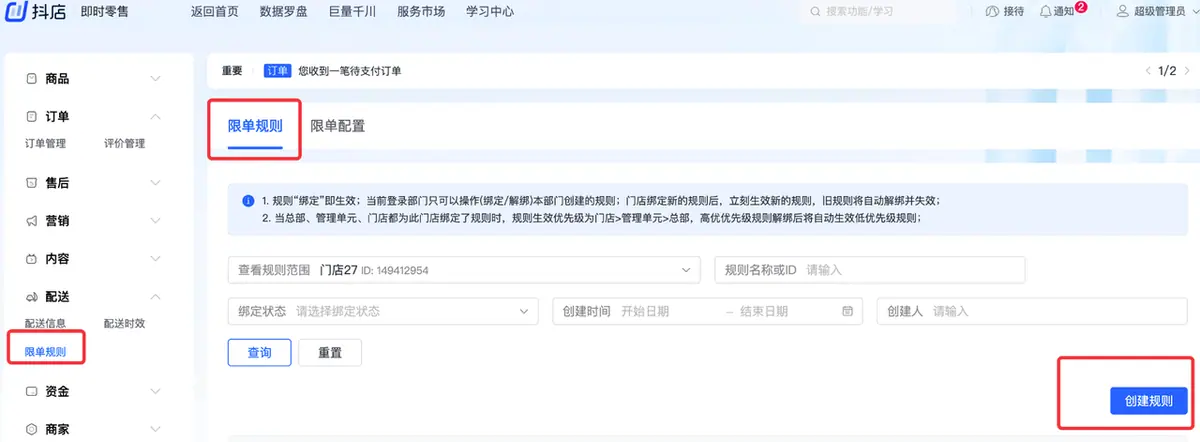
Task: Expand the 资金 menu chevron
Action: pos(155,391)
